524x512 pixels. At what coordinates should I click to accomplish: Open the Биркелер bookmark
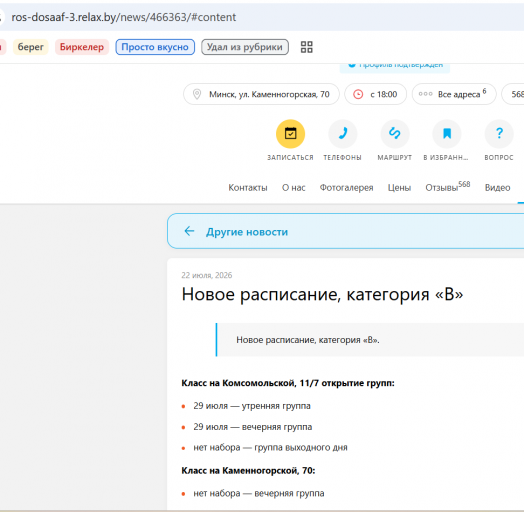(x=82, y=47)
